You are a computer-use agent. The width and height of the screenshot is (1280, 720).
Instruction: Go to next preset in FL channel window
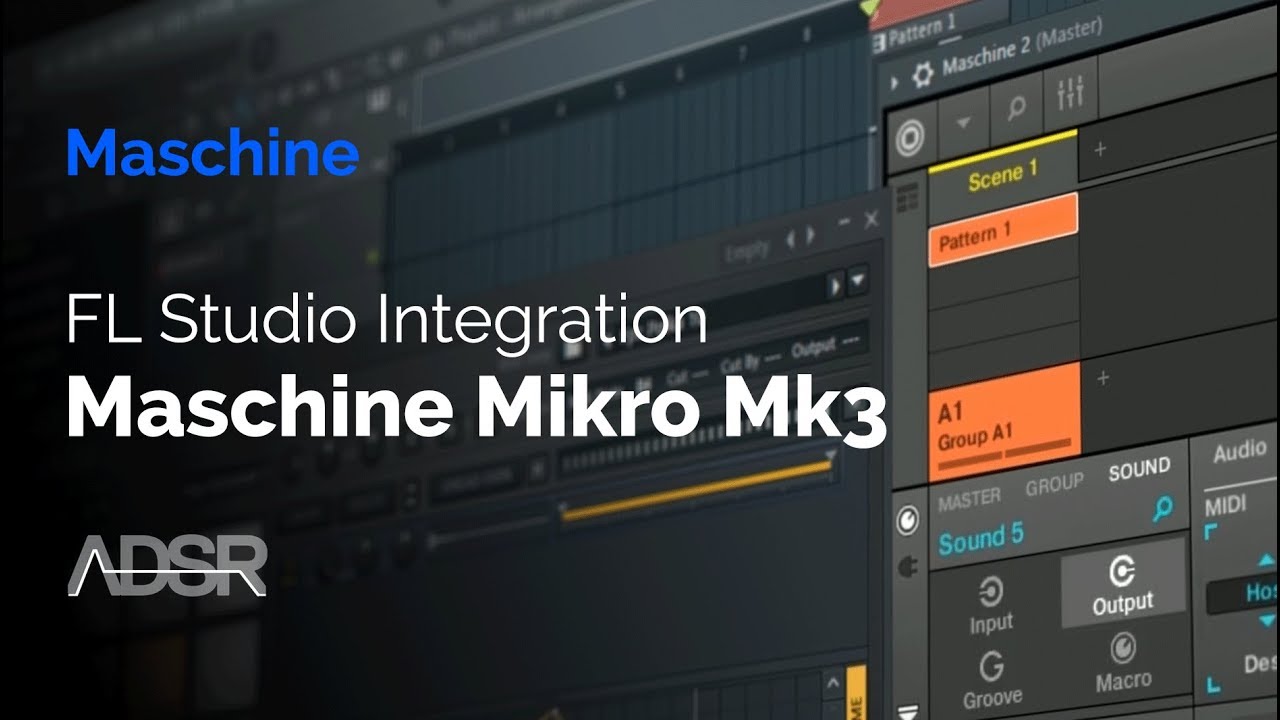pos(811,237)
